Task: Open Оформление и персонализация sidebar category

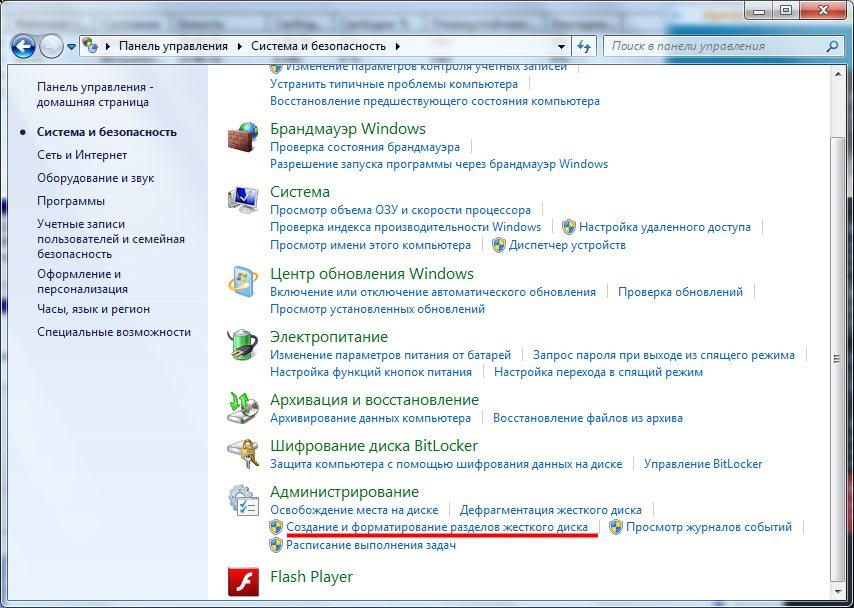Action: coord(82,281)
